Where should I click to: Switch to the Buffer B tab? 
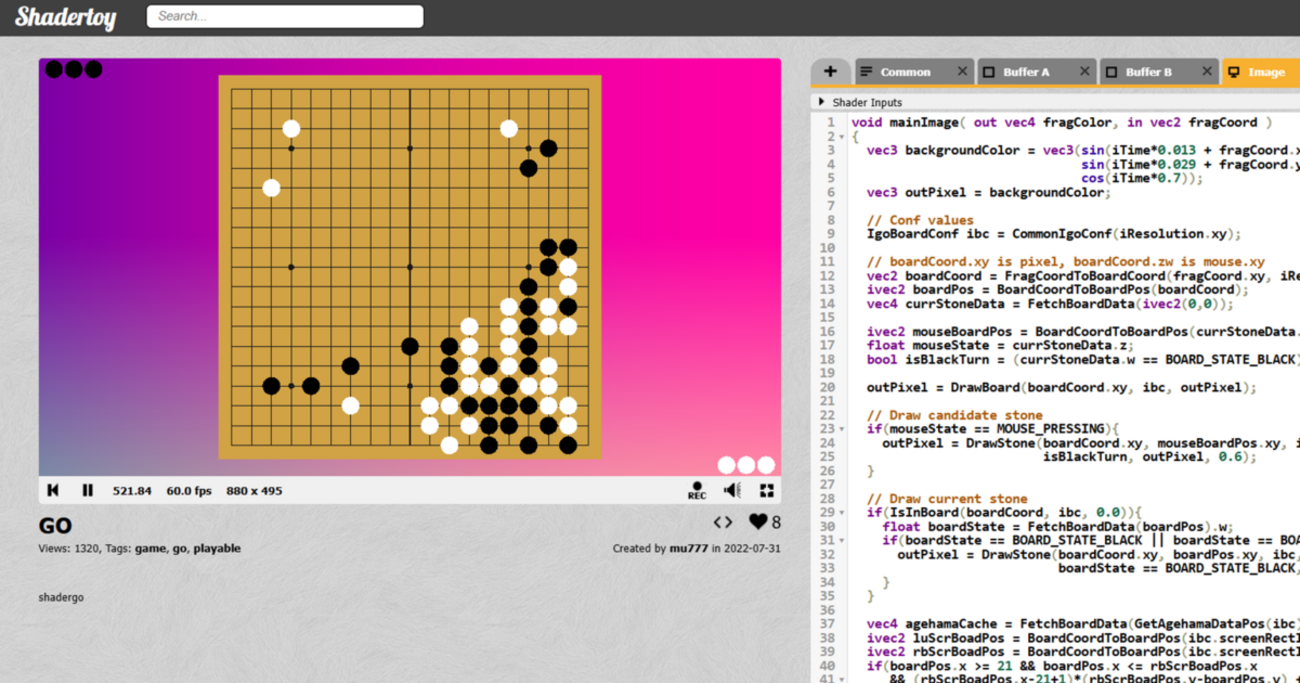tap(1149, 72)
